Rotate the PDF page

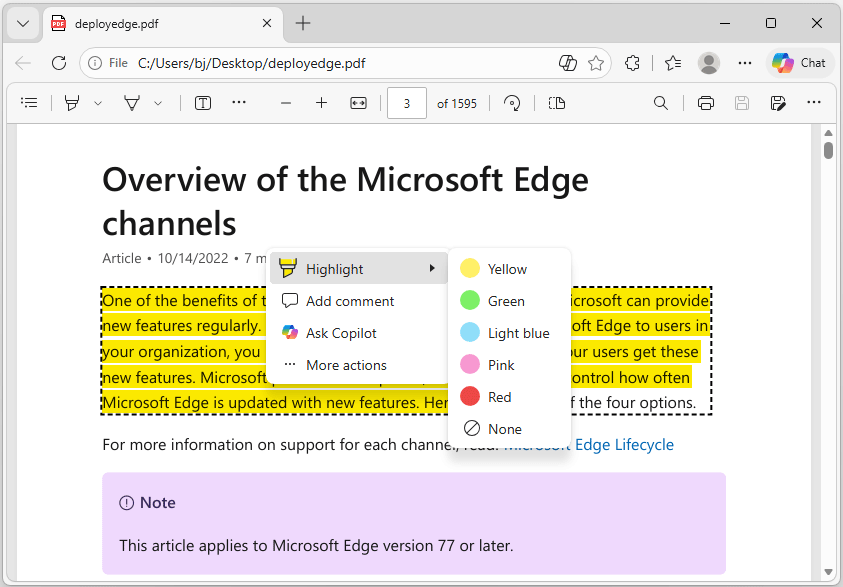(x=512, y=103)
